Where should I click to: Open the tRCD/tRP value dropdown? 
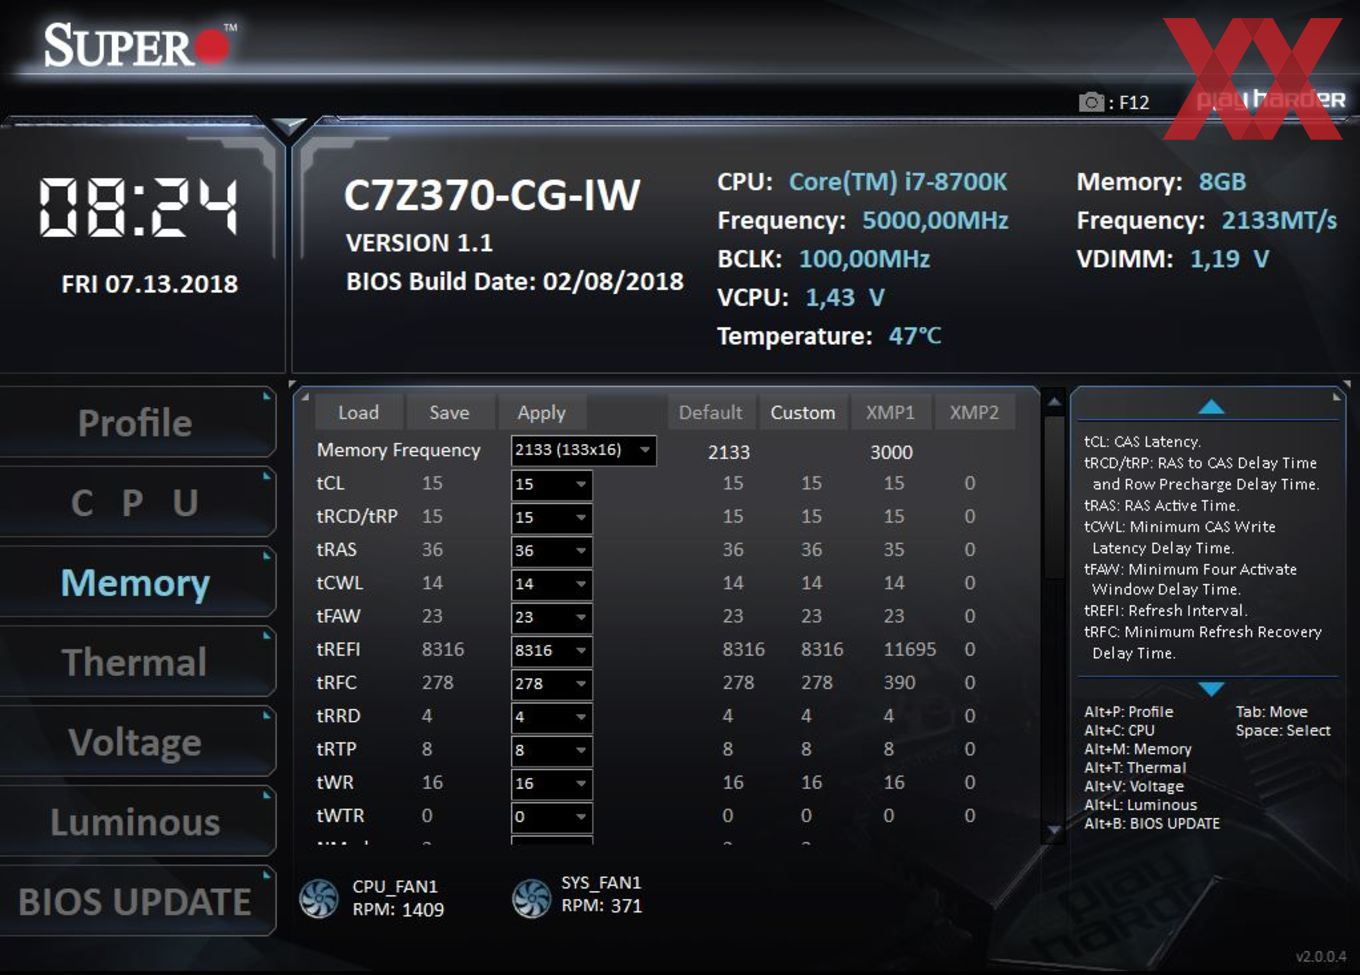pos(552,517)
